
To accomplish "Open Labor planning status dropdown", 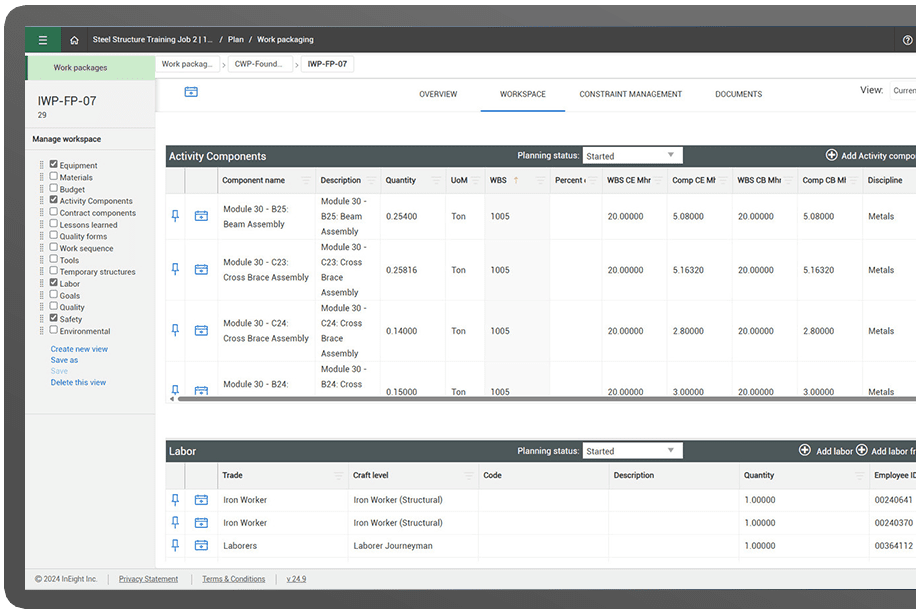I will pyautogui.click(x=632, y=451).
